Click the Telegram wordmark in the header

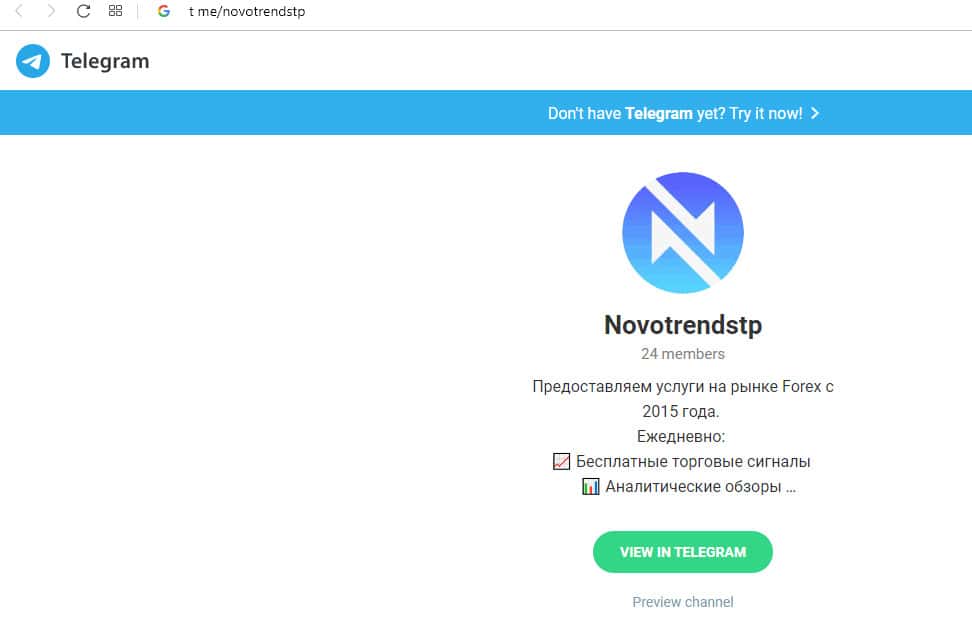tap(105, 61)
